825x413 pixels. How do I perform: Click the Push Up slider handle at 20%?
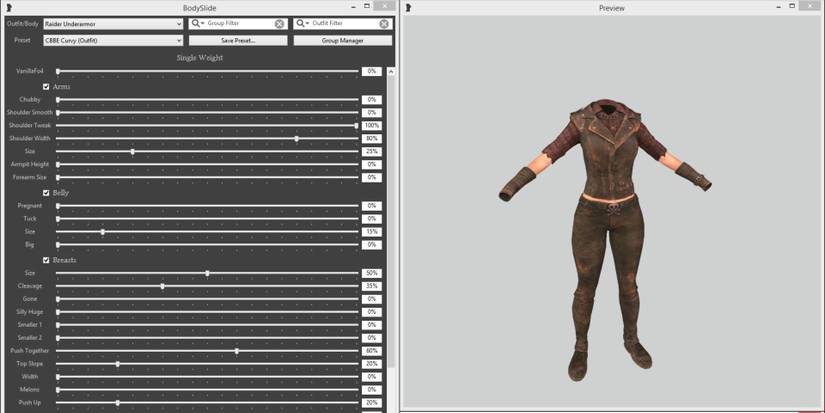tap(117, 403)
